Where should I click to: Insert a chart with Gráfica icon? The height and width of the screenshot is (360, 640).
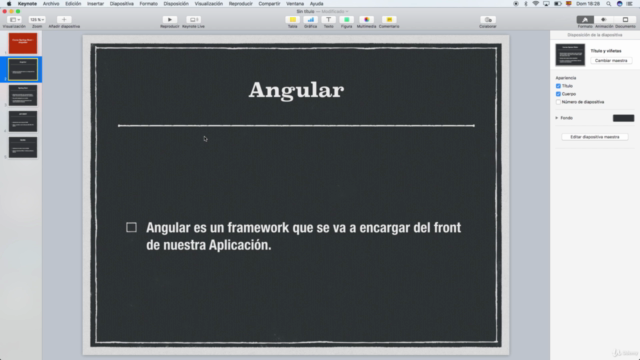pyautogui.click(x=311, y=20)
